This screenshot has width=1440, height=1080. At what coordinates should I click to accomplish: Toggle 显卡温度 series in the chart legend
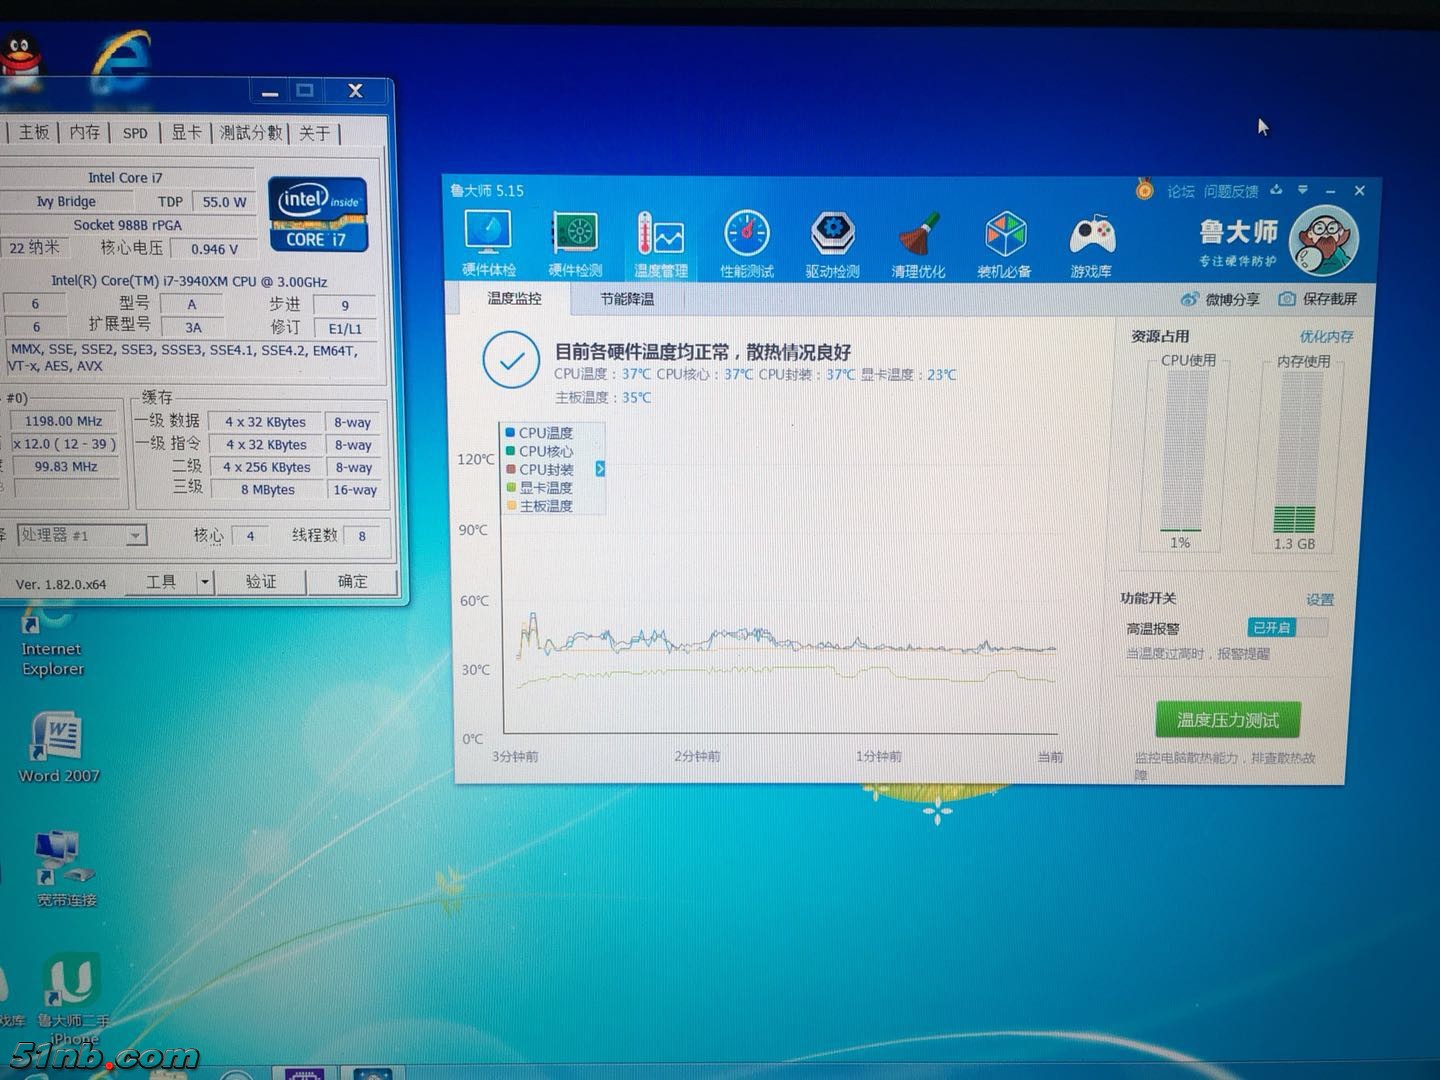tap(539, 488)
